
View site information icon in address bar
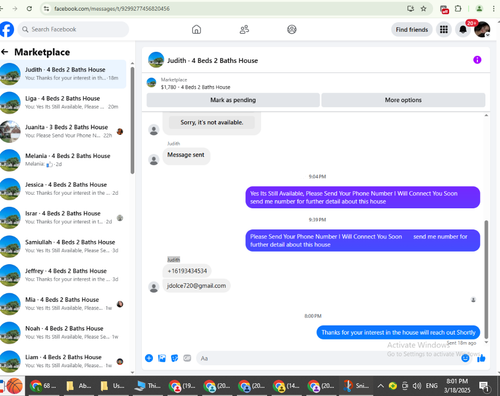tap(46, 9)
